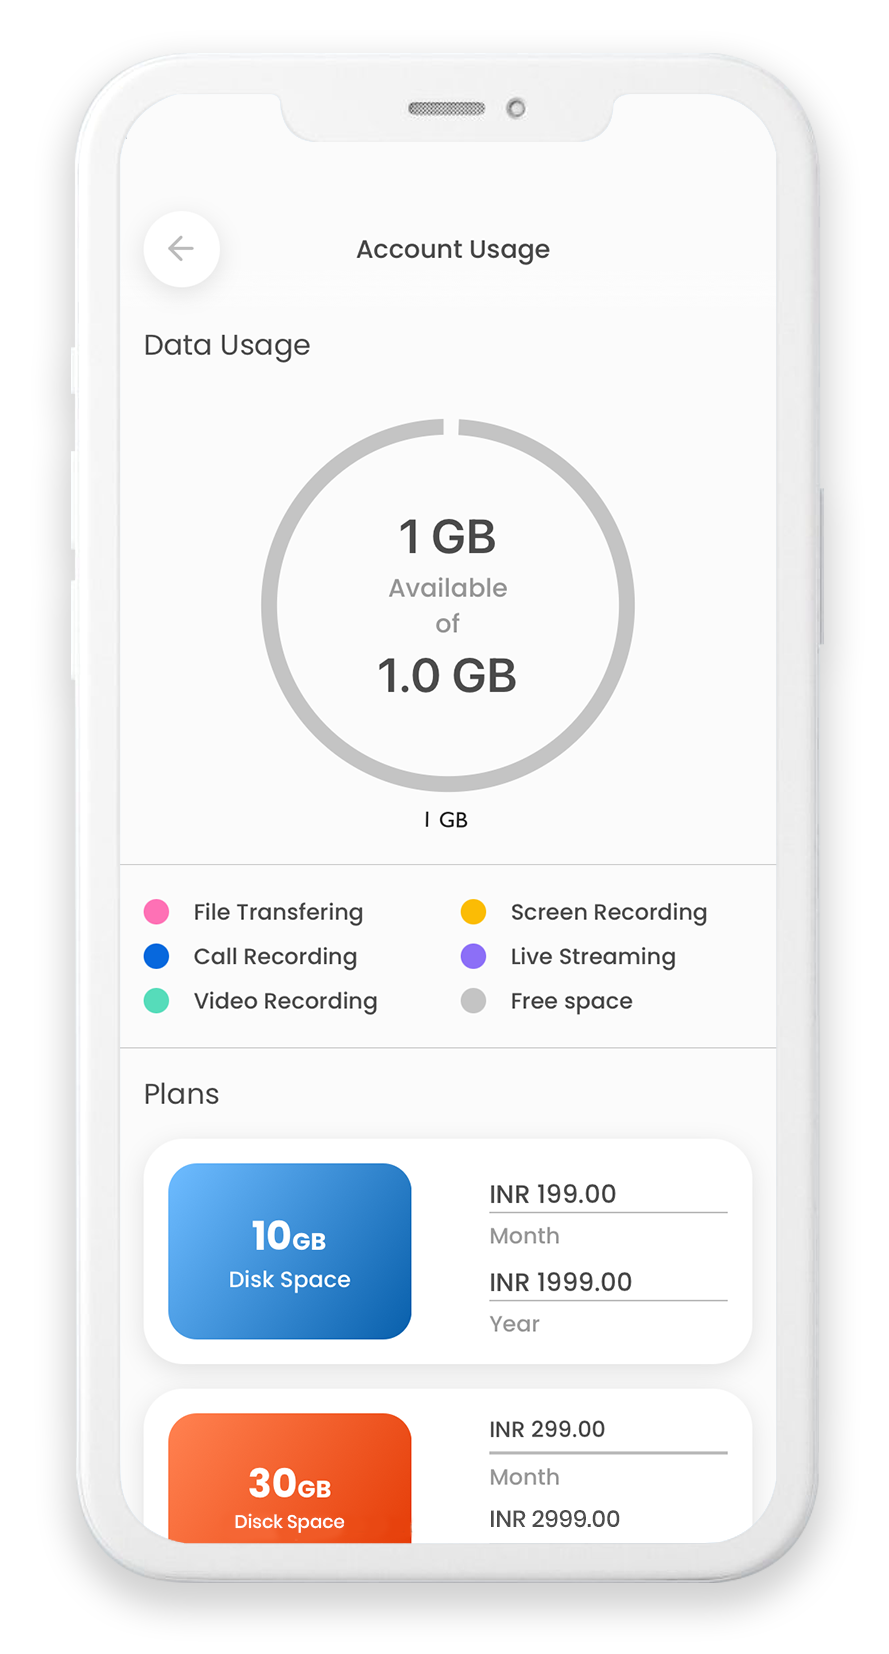
Task: Click the Screen Recording legend label
Action: [609, 913]
